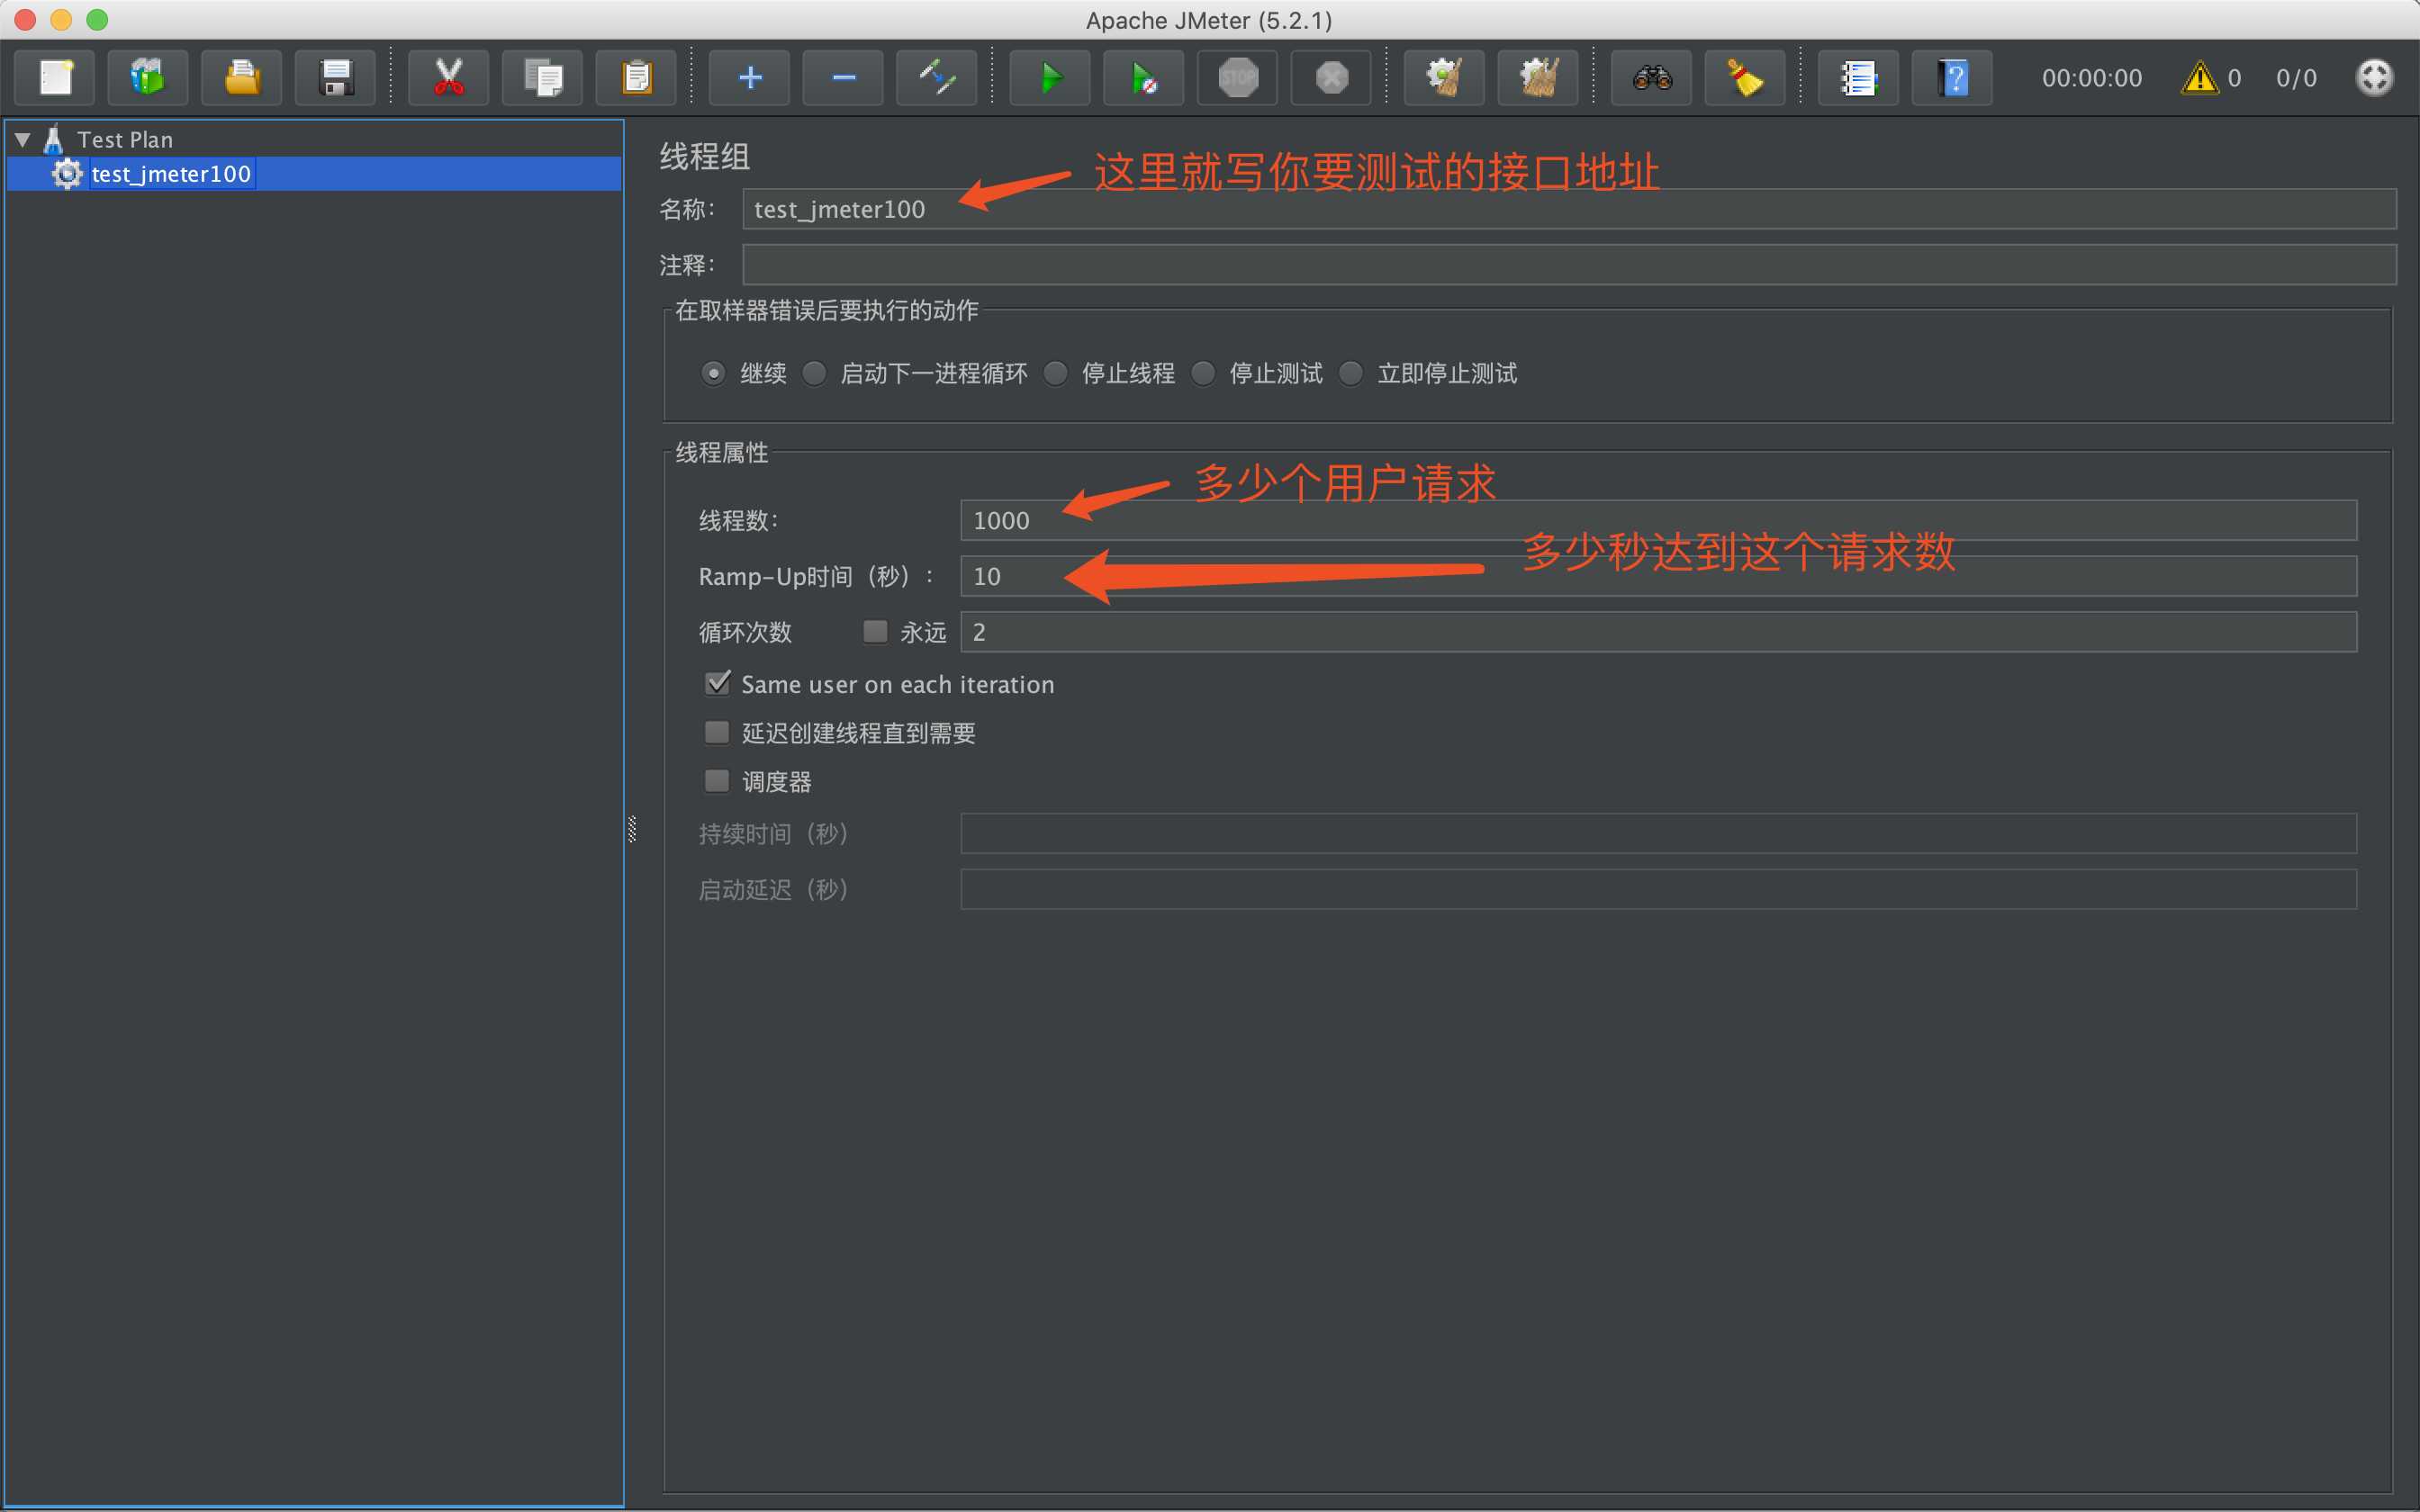Click the 注释 comments input field
Screen dimensions: 2420x1512
click(x=1569, y=265)
